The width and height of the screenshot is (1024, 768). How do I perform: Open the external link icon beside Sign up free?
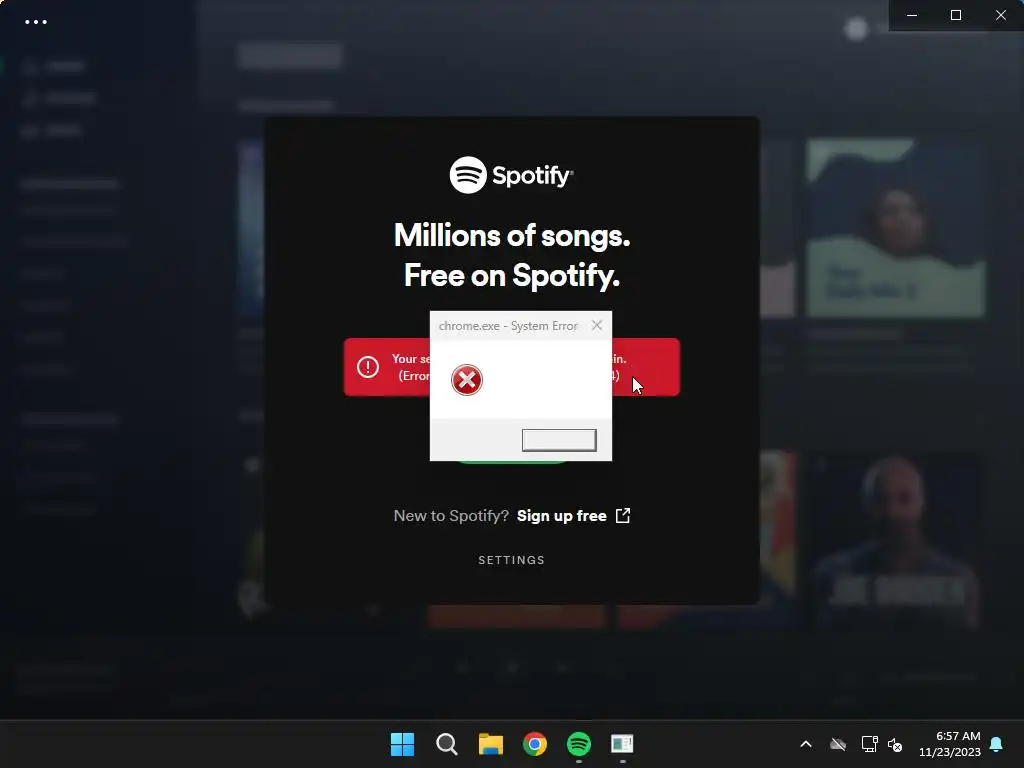(x=623, y=516)
